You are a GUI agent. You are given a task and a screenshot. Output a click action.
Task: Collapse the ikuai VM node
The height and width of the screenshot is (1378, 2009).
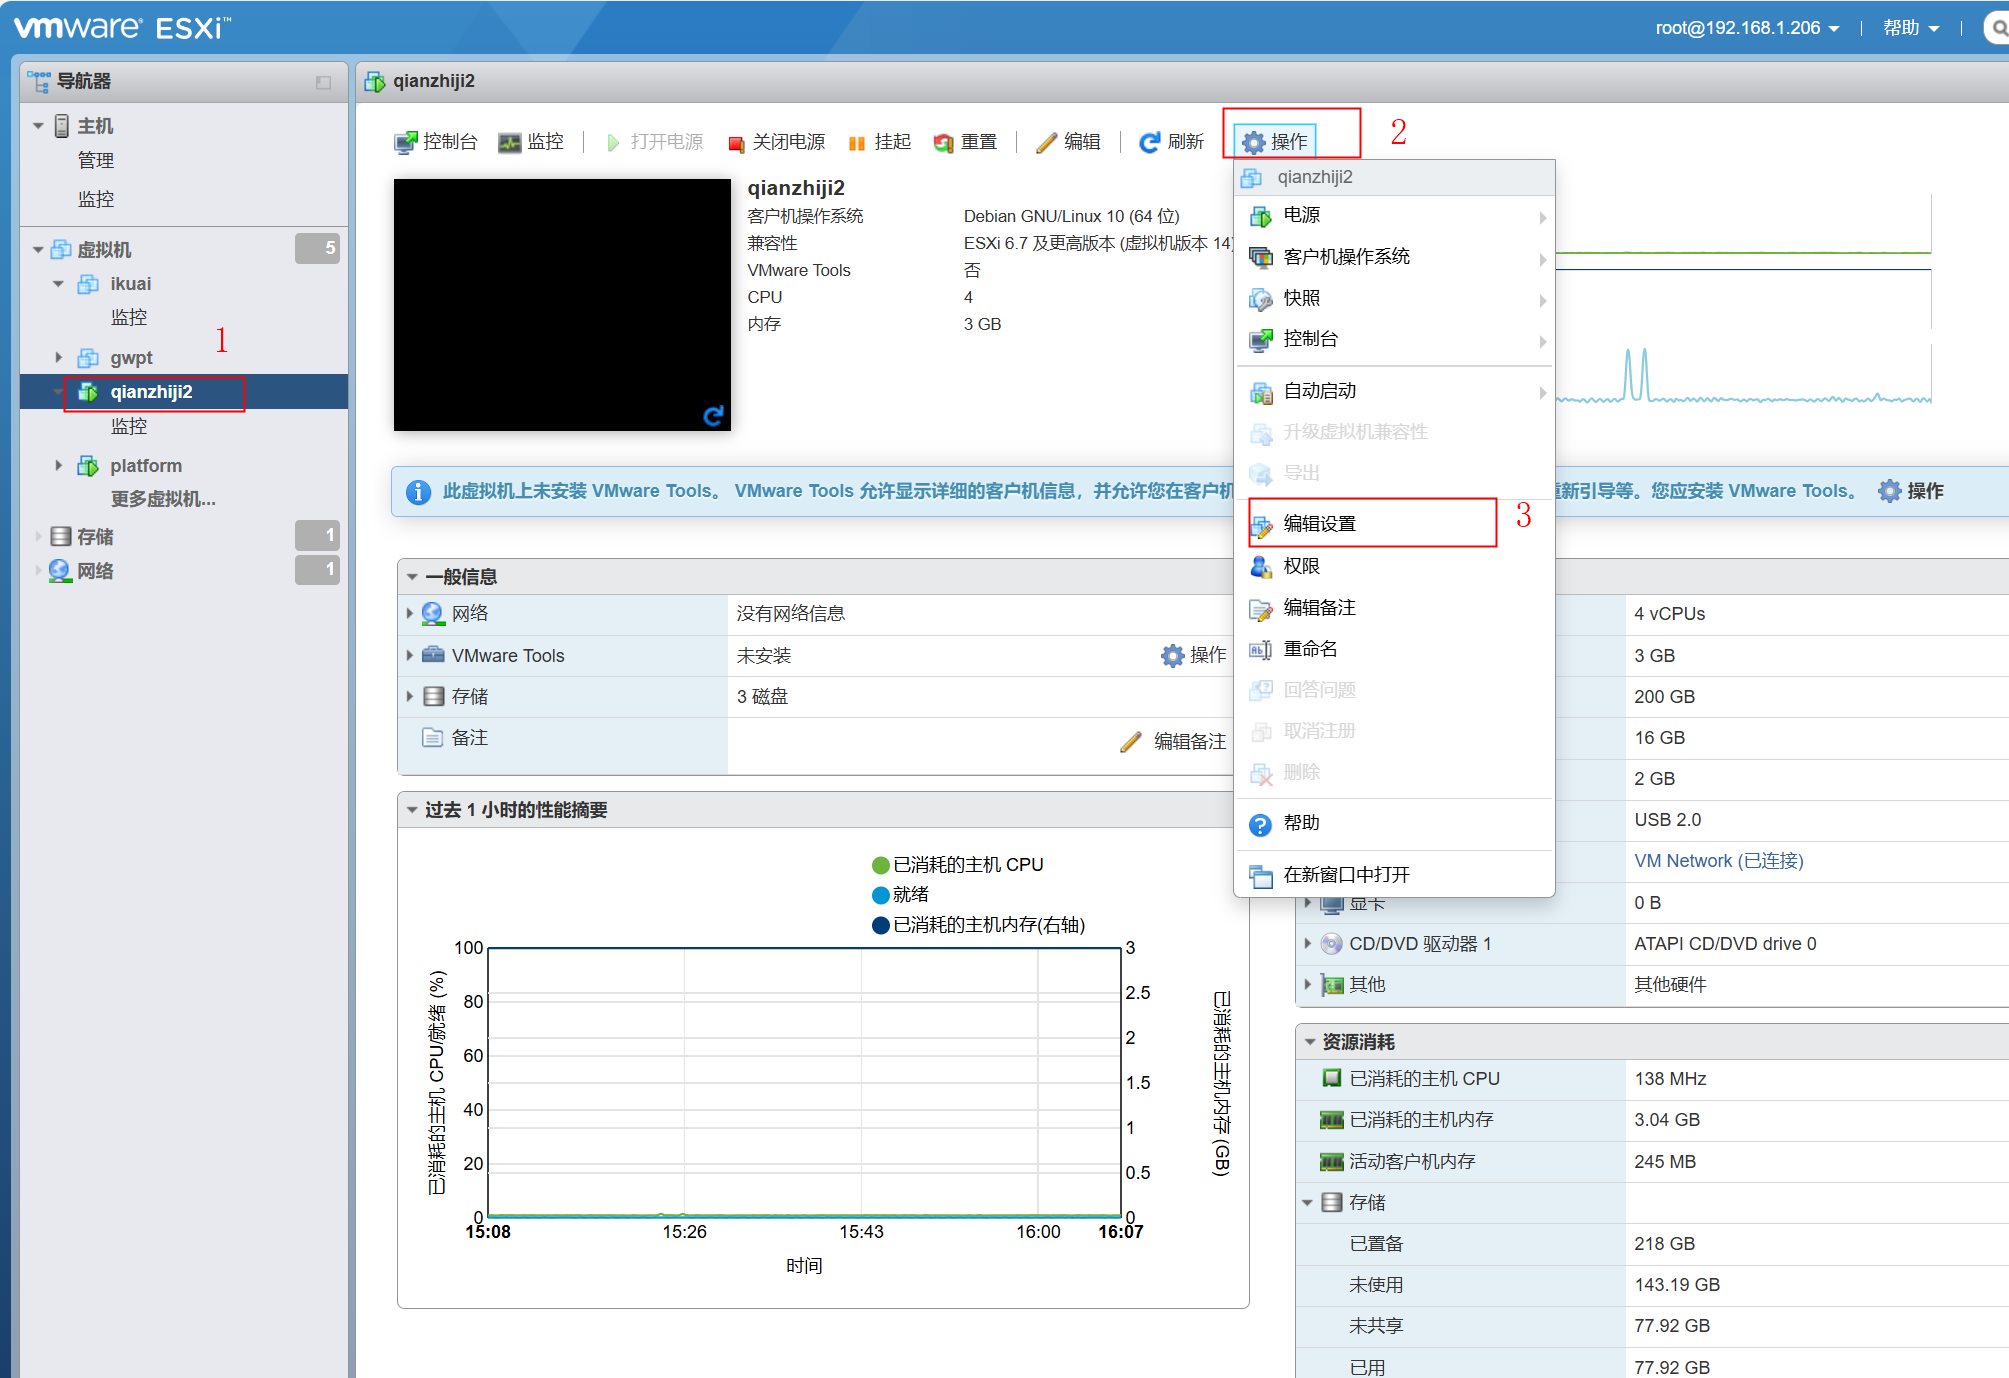pyautogui.click(x=58, y=284)
